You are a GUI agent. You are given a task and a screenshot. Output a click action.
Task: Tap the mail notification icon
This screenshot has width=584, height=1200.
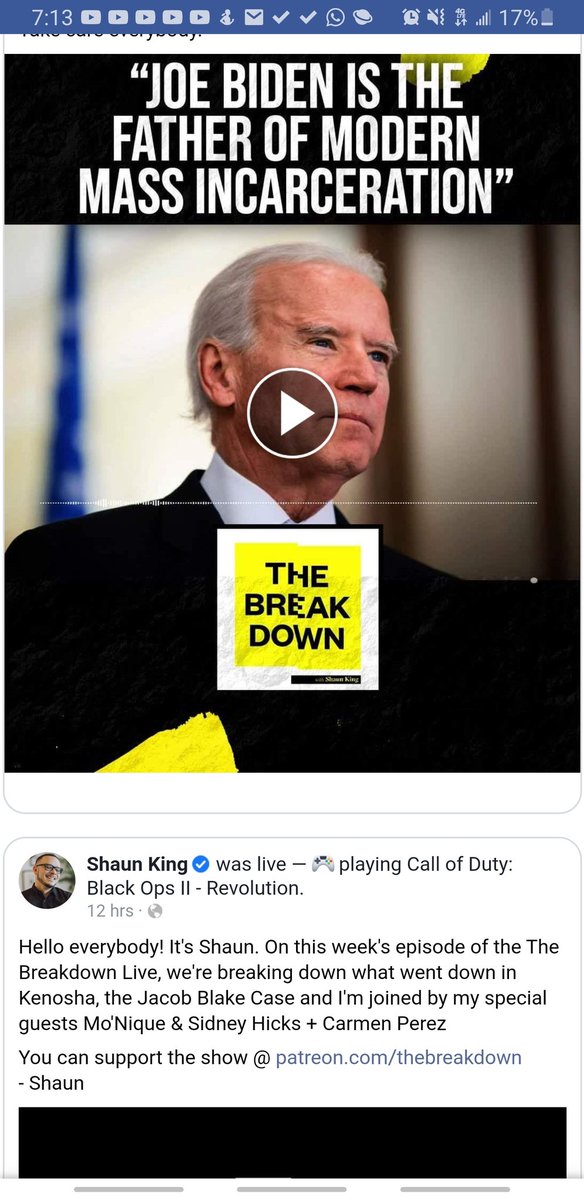click(x=255, y=17)
